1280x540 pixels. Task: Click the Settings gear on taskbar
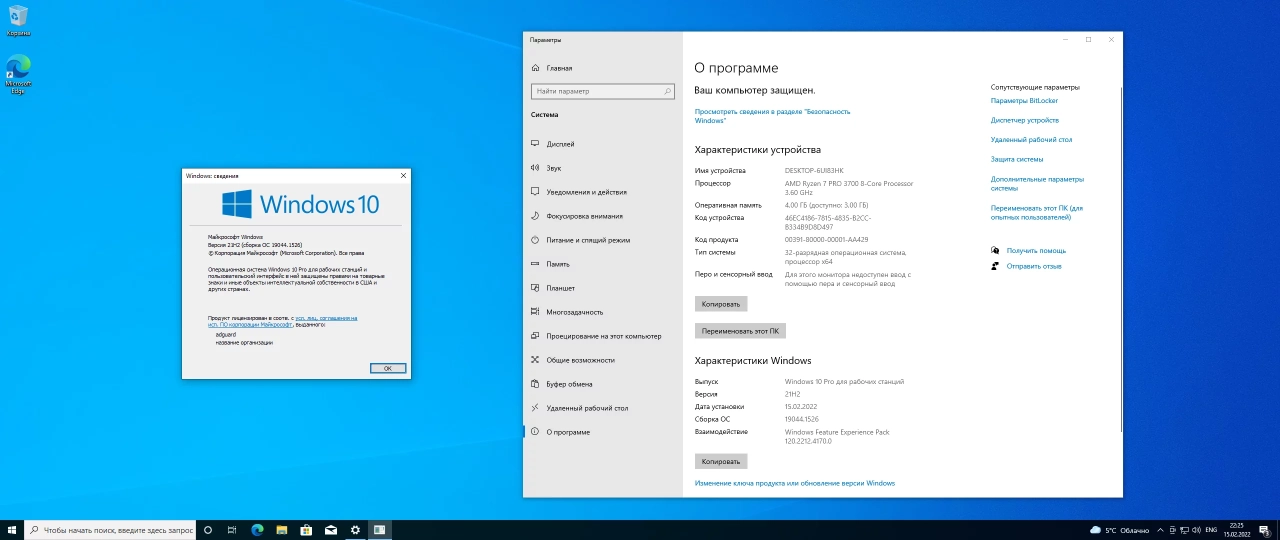(x=355, y=530)
